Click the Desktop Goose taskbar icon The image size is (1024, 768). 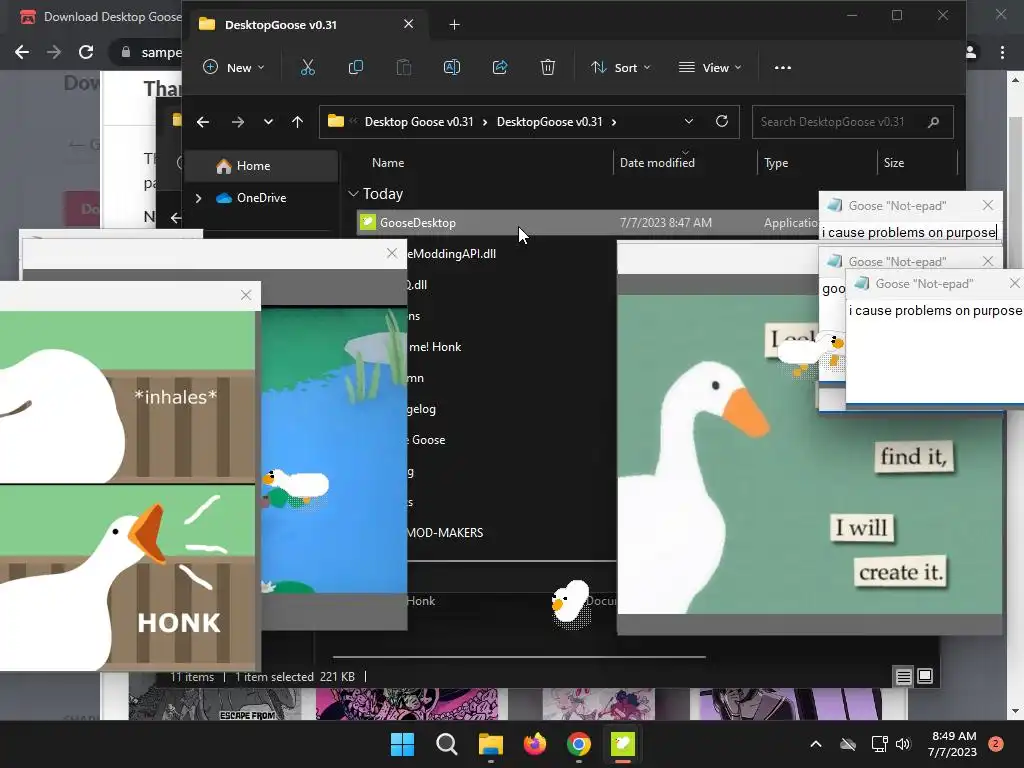point(623,744)
